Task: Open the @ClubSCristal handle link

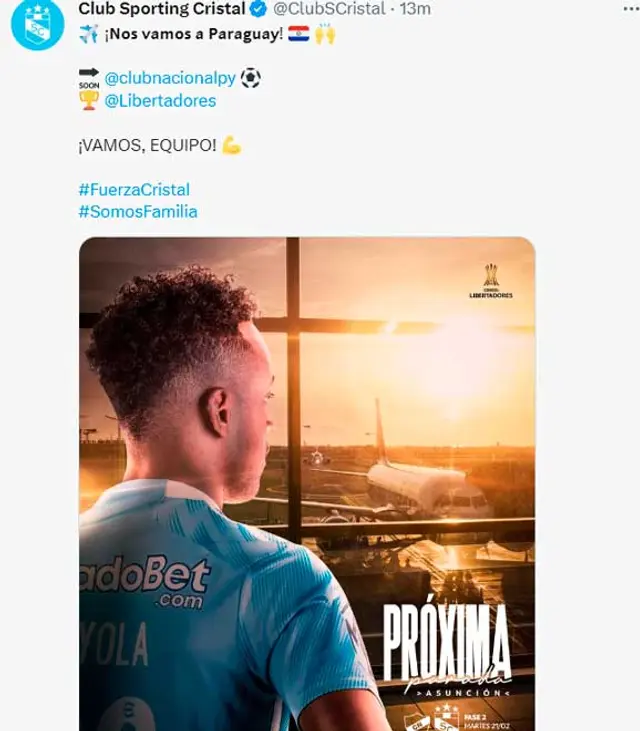Action: tap(329, 8)
